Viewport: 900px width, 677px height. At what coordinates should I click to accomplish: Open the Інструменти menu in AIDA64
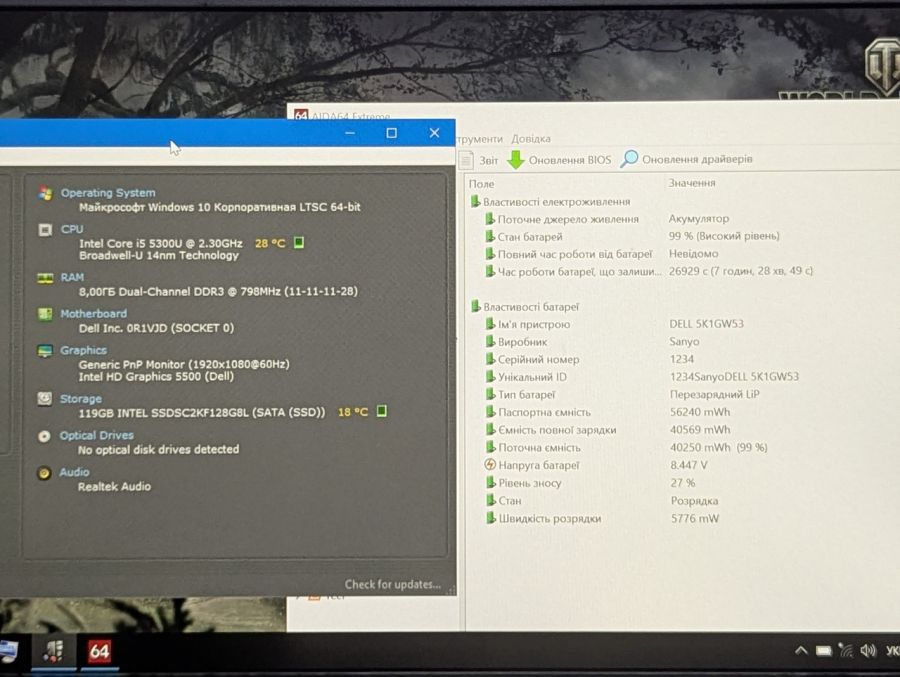480,139
